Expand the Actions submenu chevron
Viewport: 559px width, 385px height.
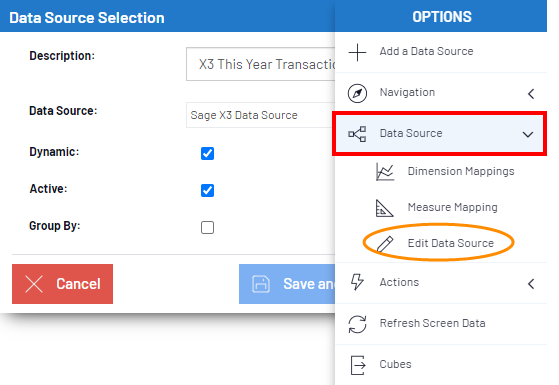(x=531, y=284)
